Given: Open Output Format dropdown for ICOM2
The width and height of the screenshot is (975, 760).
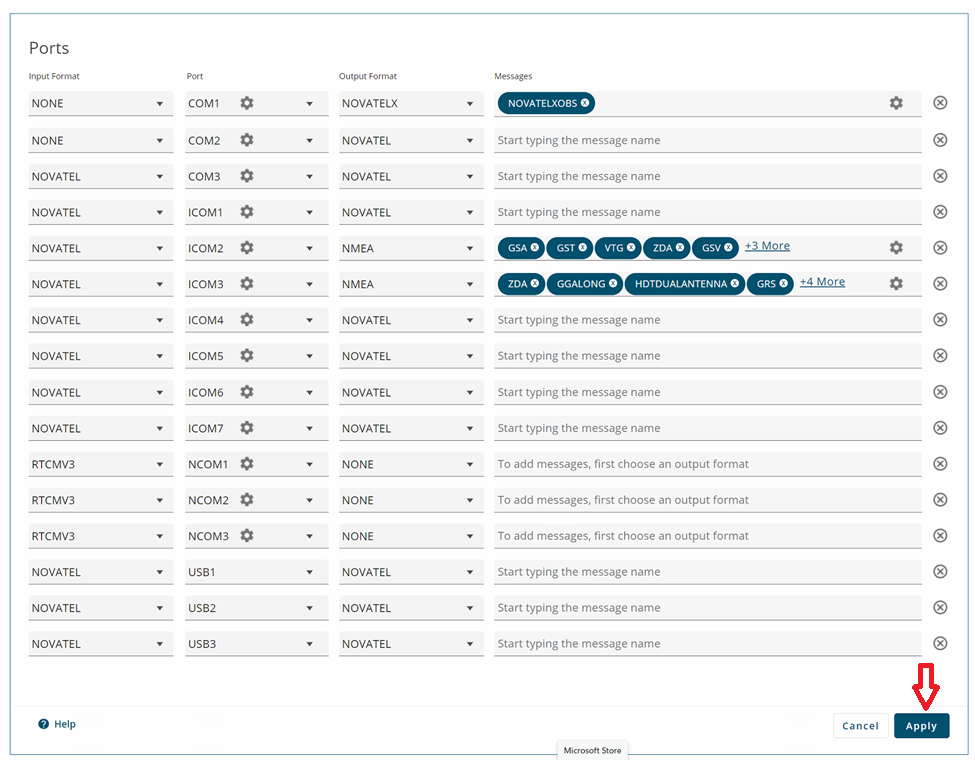Looking at the screenshot, I should click(x=411, y=248).
